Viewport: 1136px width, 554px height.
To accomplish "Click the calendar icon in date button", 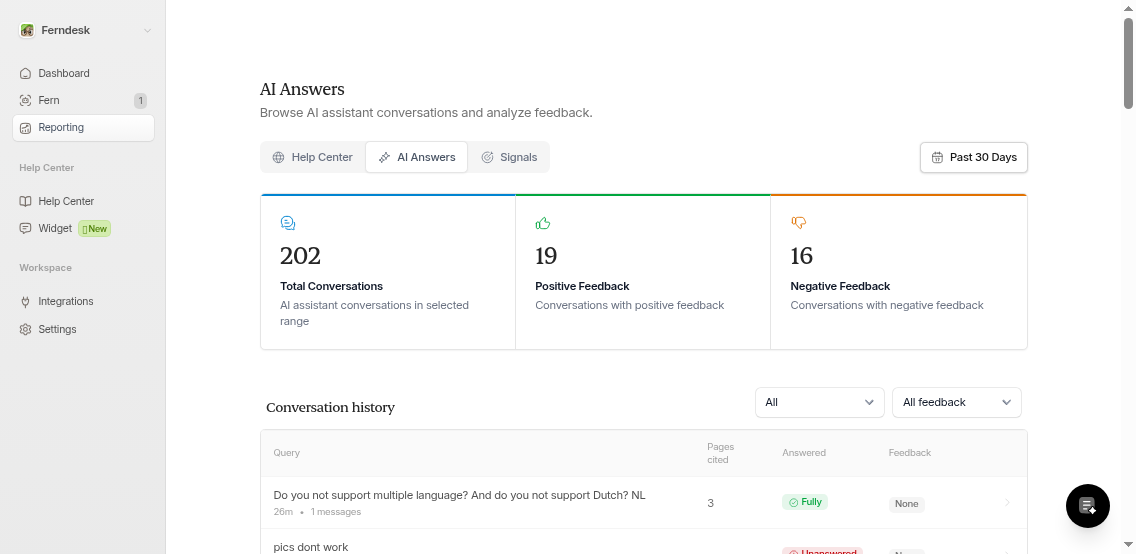I will point(937,157).
